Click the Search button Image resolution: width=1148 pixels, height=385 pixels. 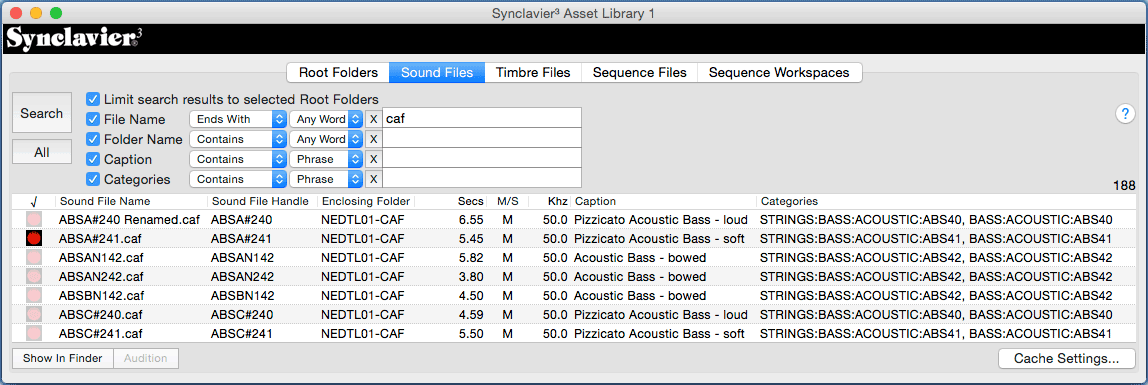tap(42, 113)
